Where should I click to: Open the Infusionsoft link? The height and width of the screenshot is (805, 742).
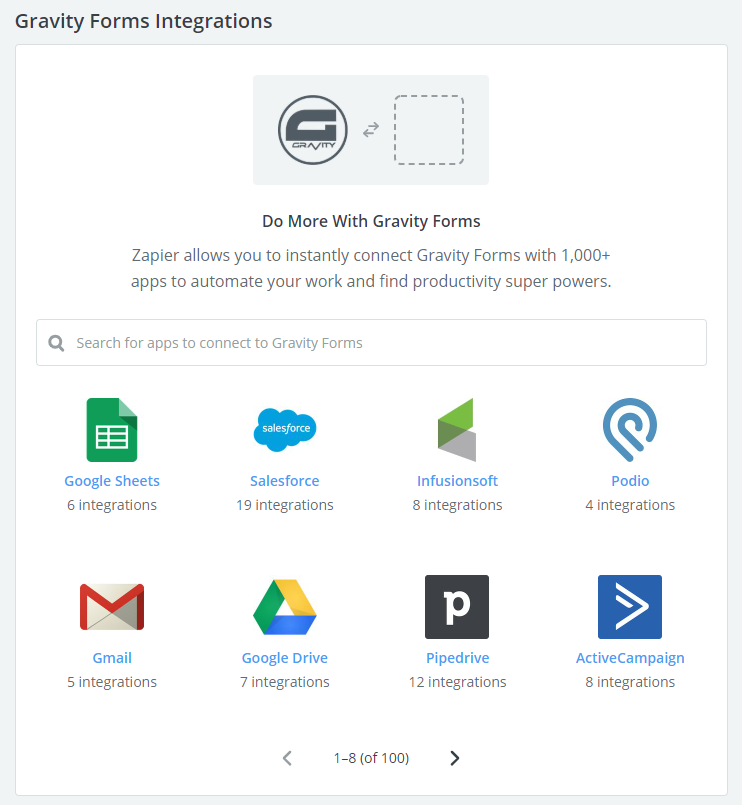457,481
